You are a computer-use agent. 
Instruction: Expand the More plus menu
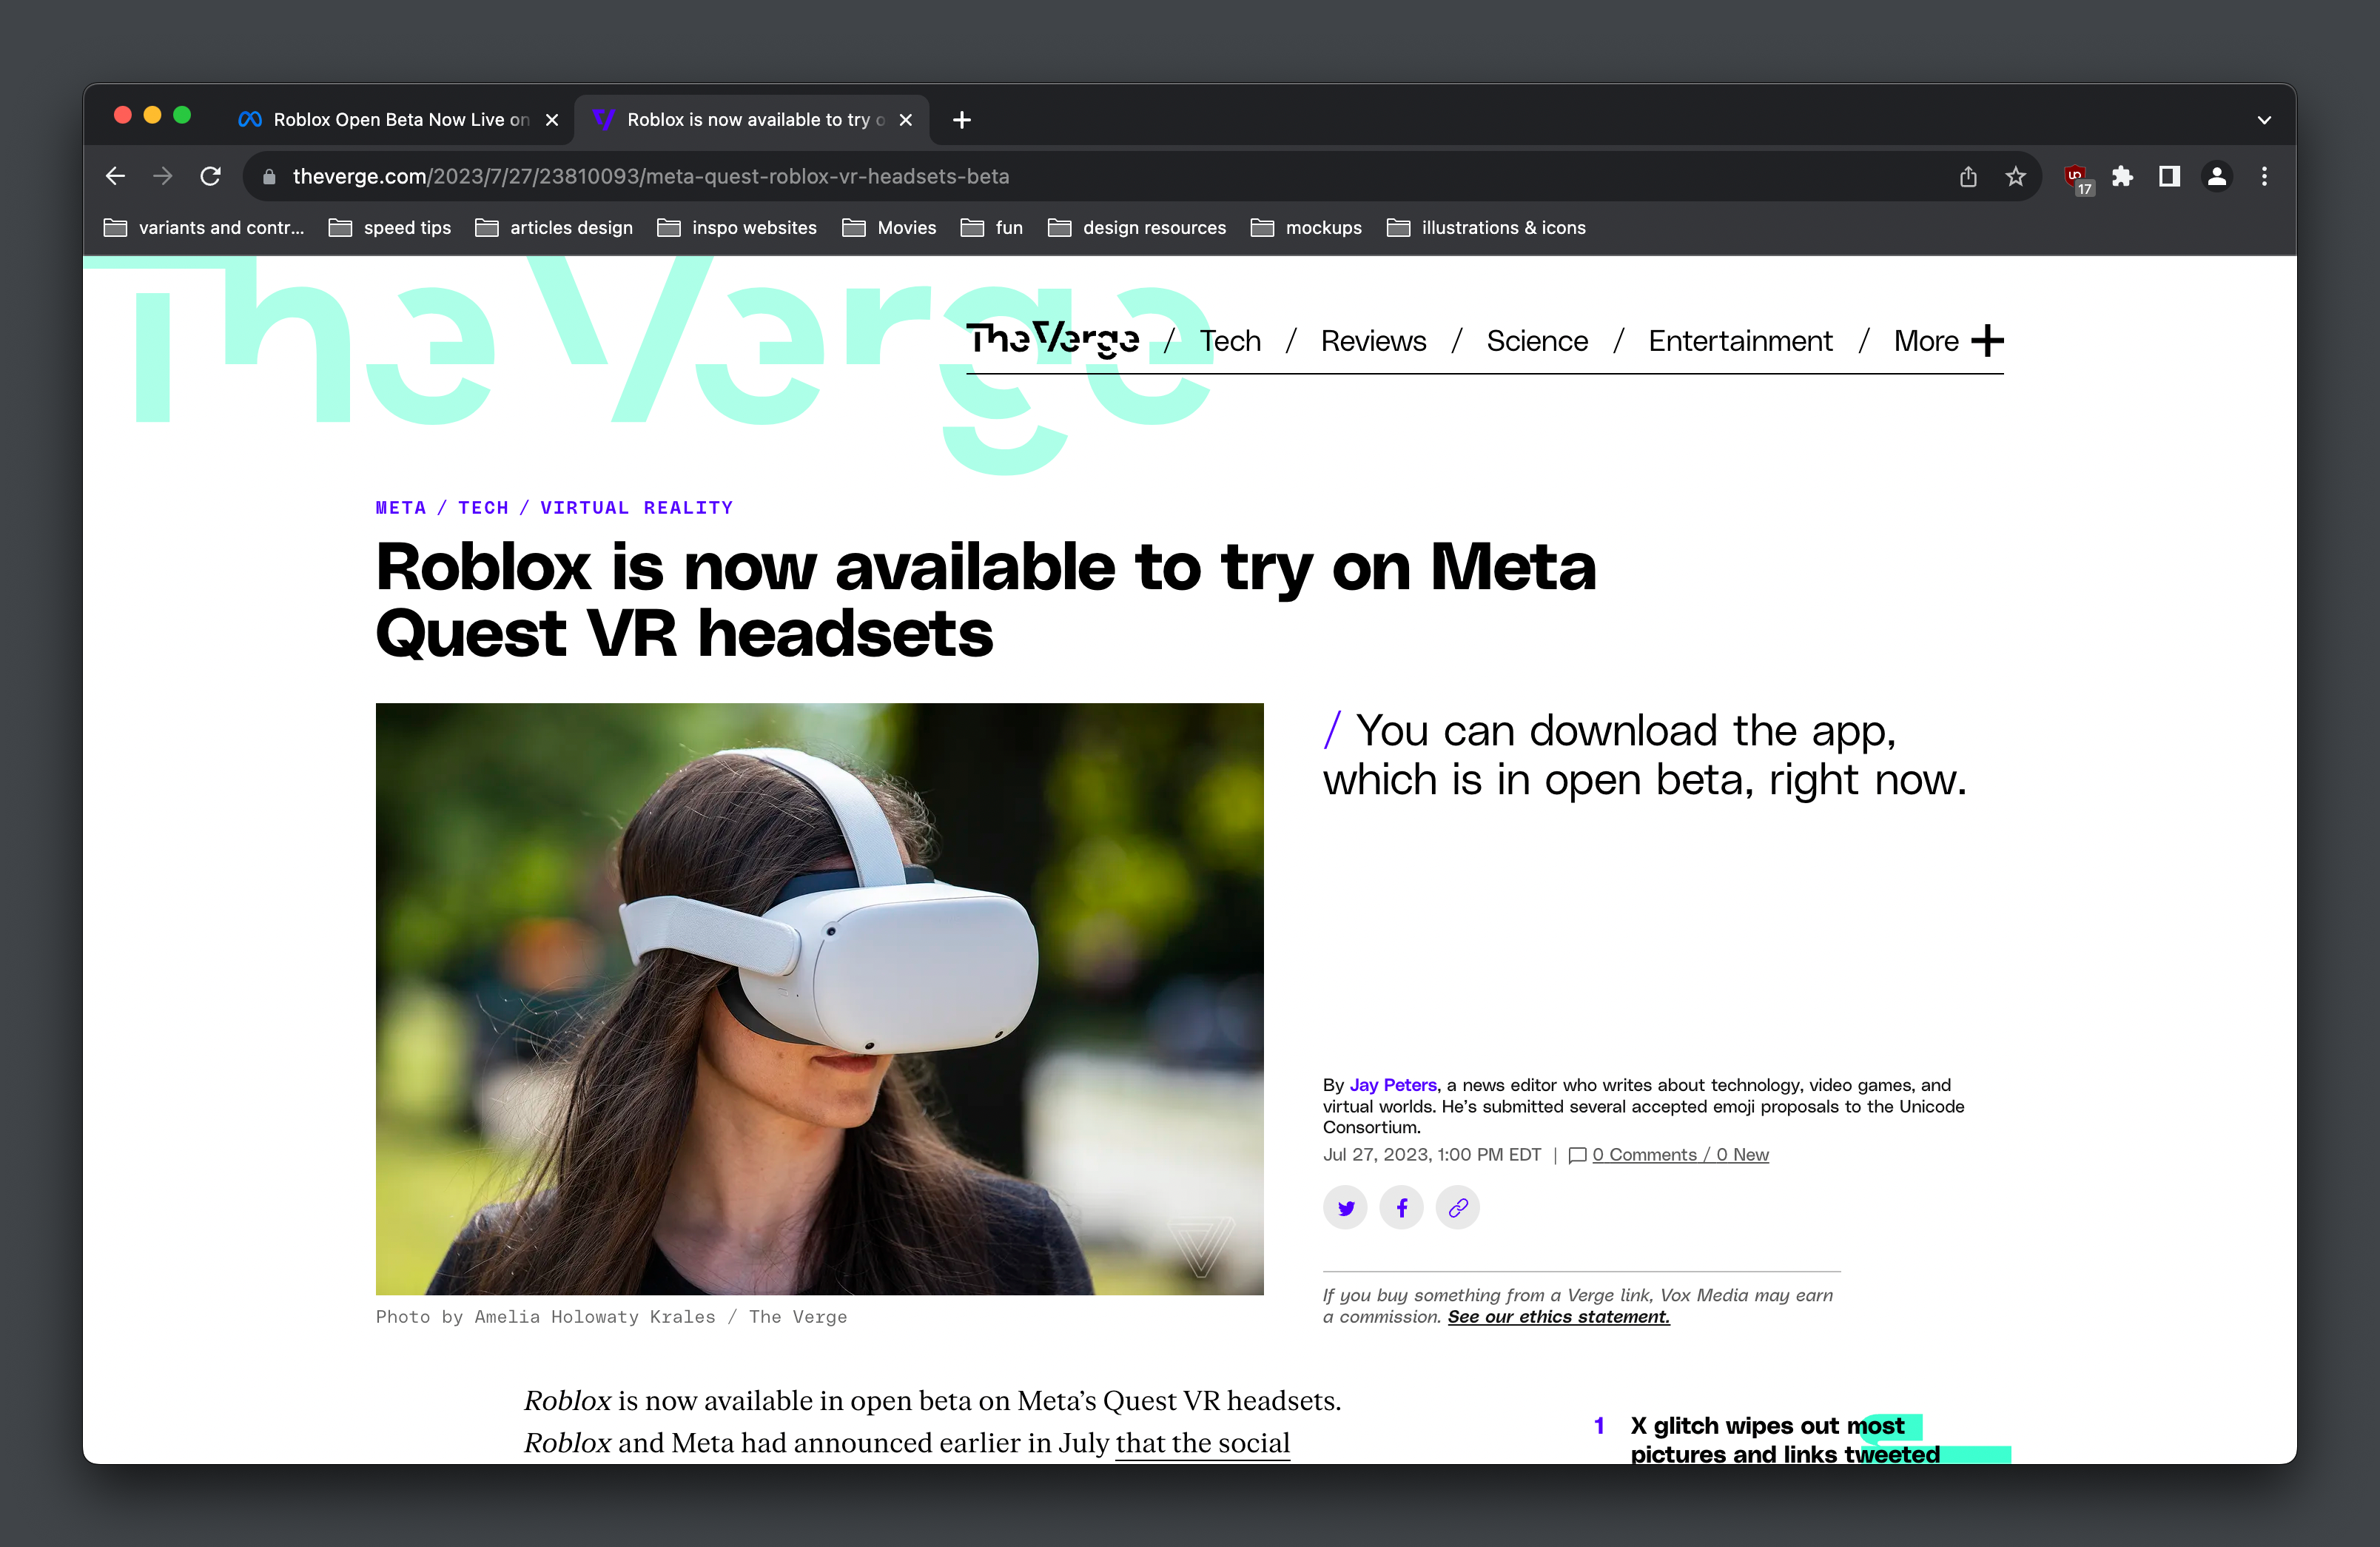pyautogui.click(x=1948, y=341)
